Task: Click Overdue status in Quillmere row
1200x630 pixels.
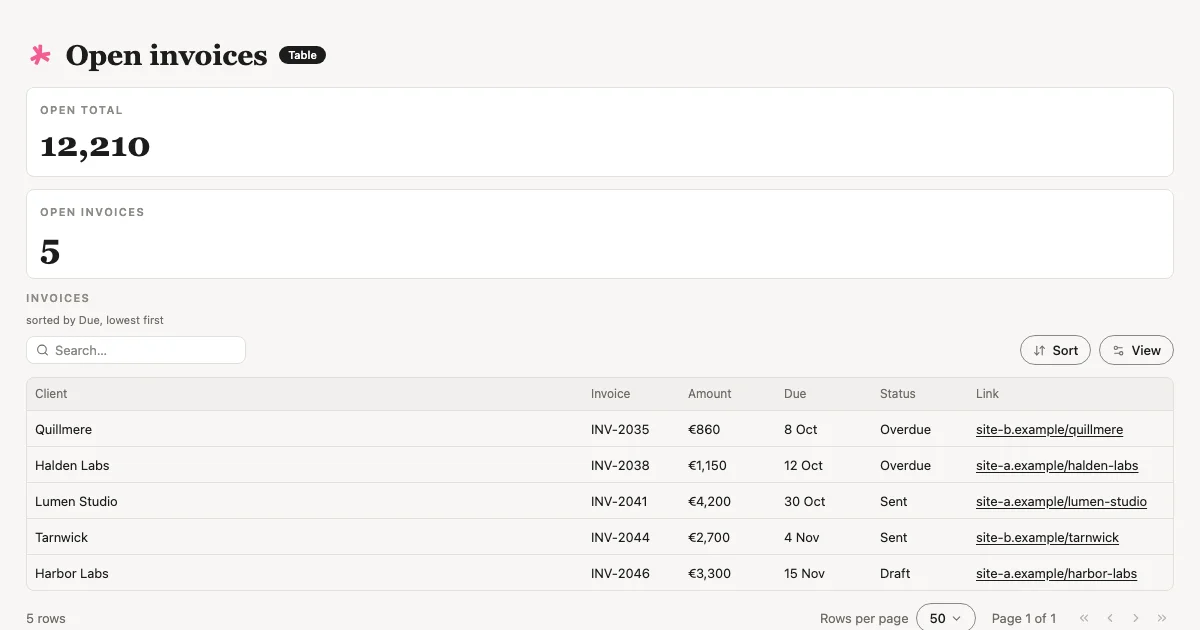Action: (x=905, y=429)
